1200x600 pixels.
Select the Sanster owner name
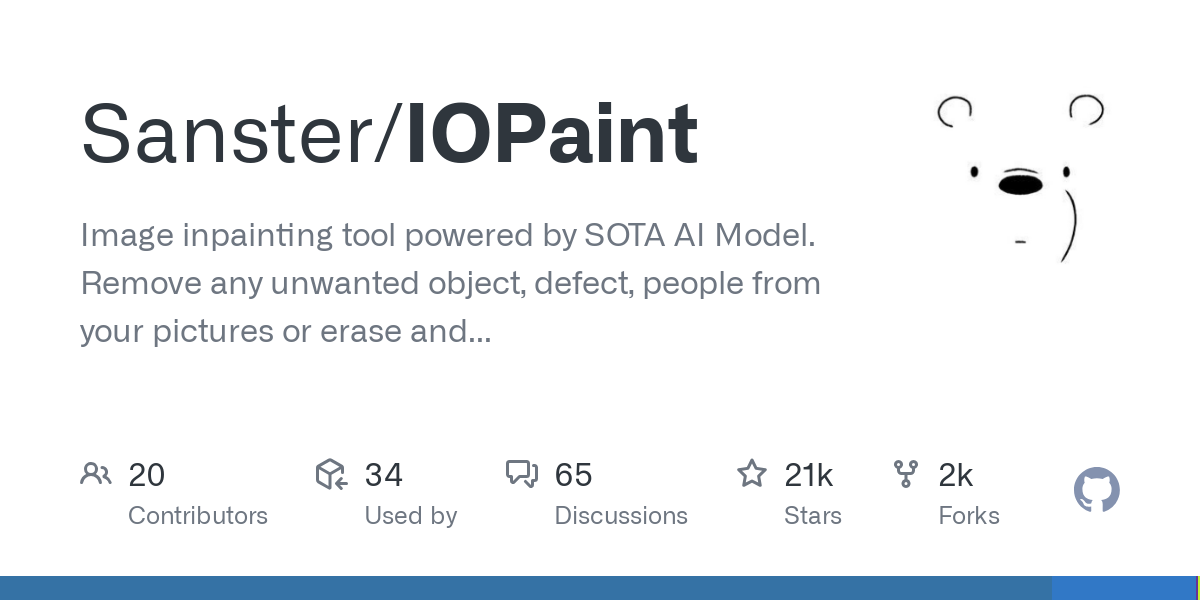229,134
